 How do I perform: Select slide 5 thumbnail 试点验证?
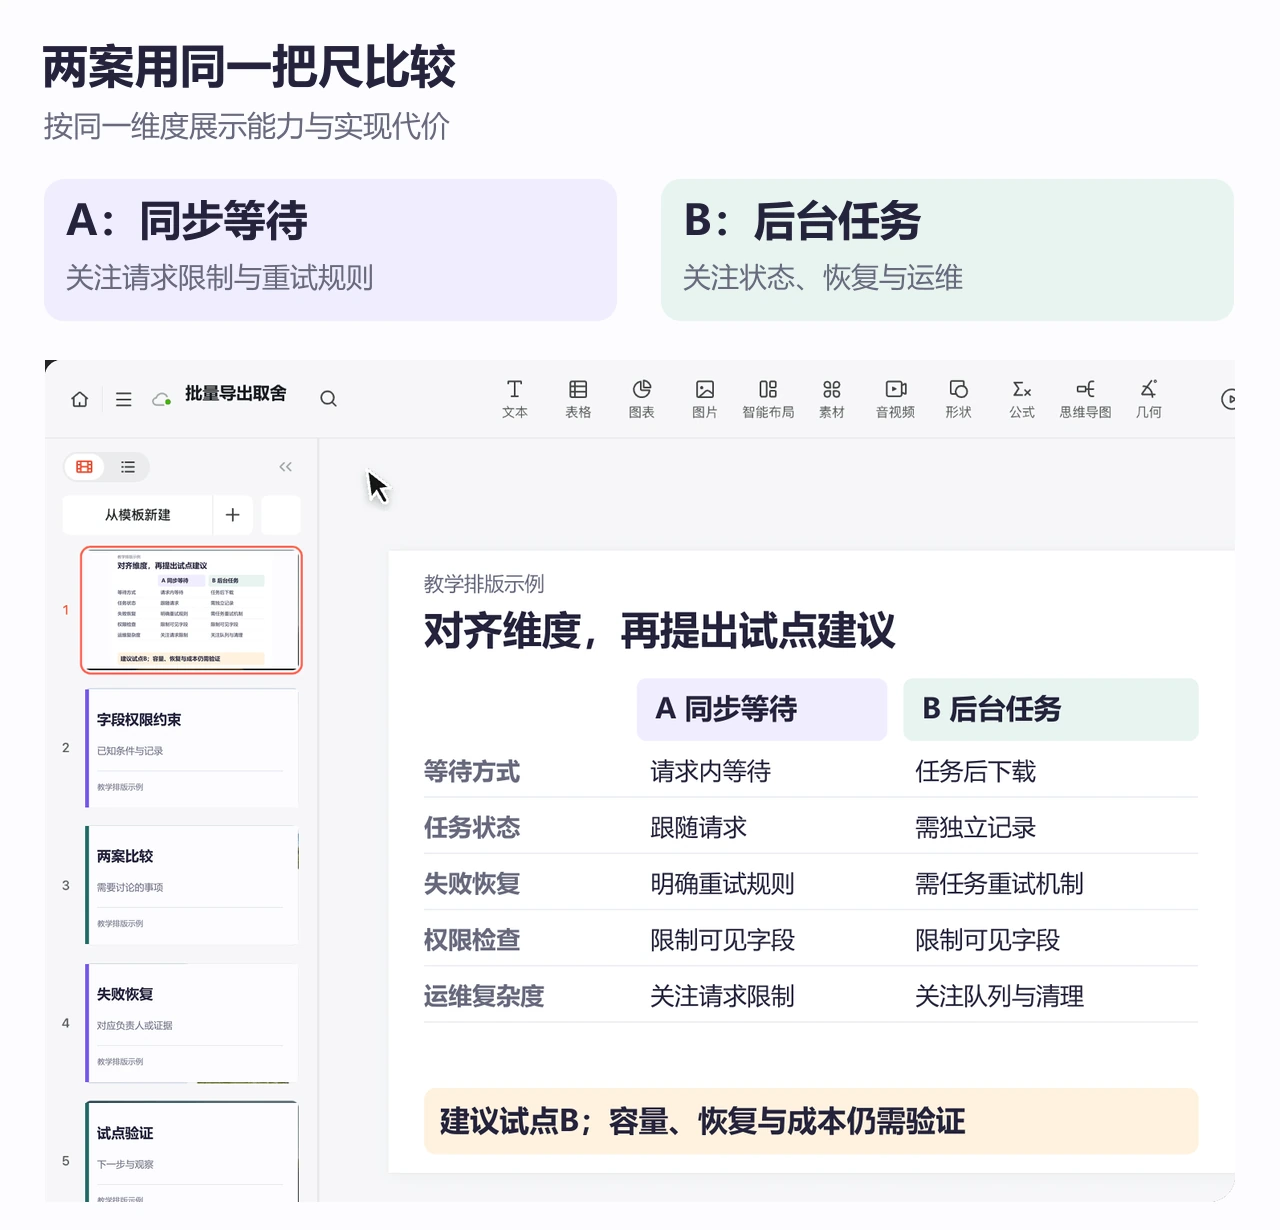[192, 1152]
